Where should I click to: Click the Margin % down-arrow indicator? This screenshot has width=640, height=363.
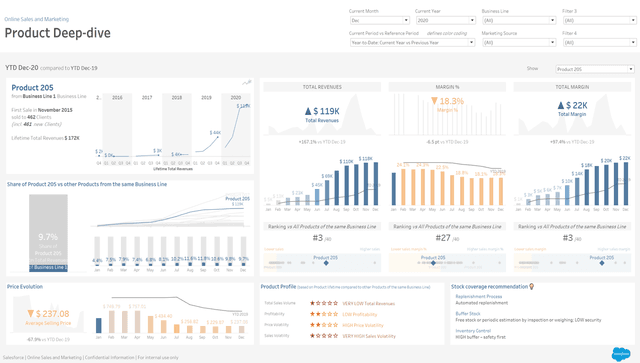point(434,101)
